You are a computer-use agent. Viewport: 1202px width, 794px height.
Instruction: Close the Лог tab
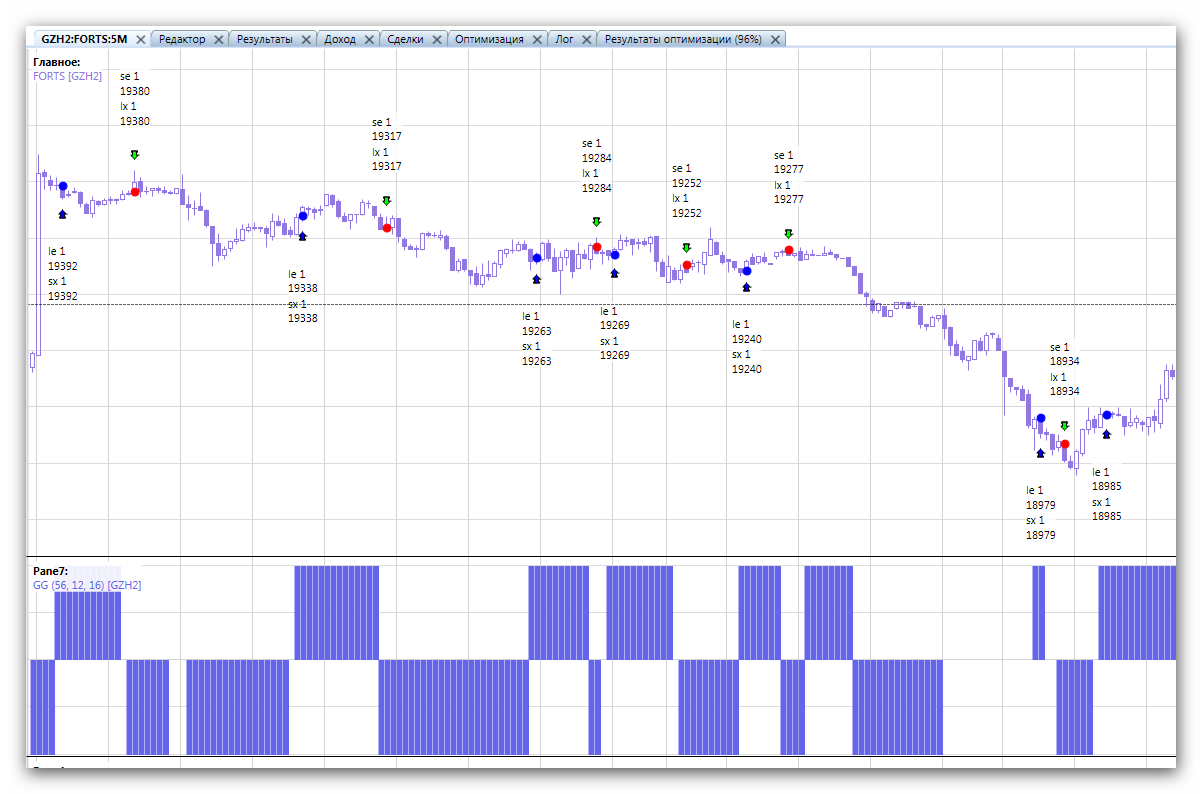[x=586, y=40]
